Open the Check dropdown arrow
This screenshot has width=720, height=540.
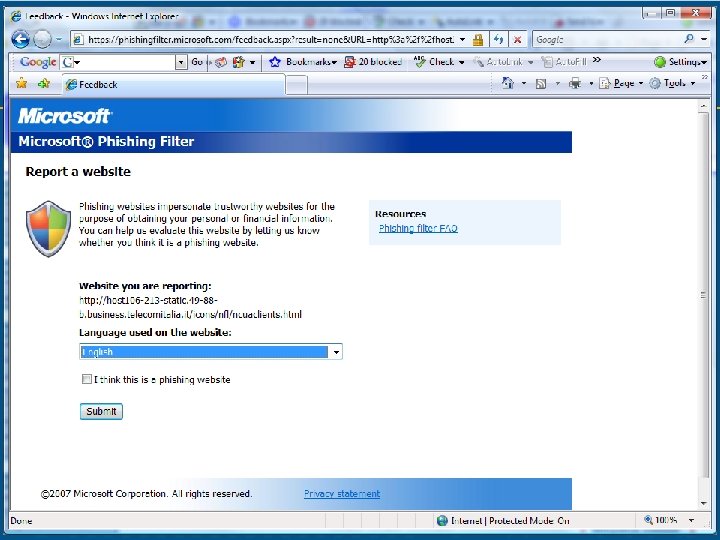point(461,62)
